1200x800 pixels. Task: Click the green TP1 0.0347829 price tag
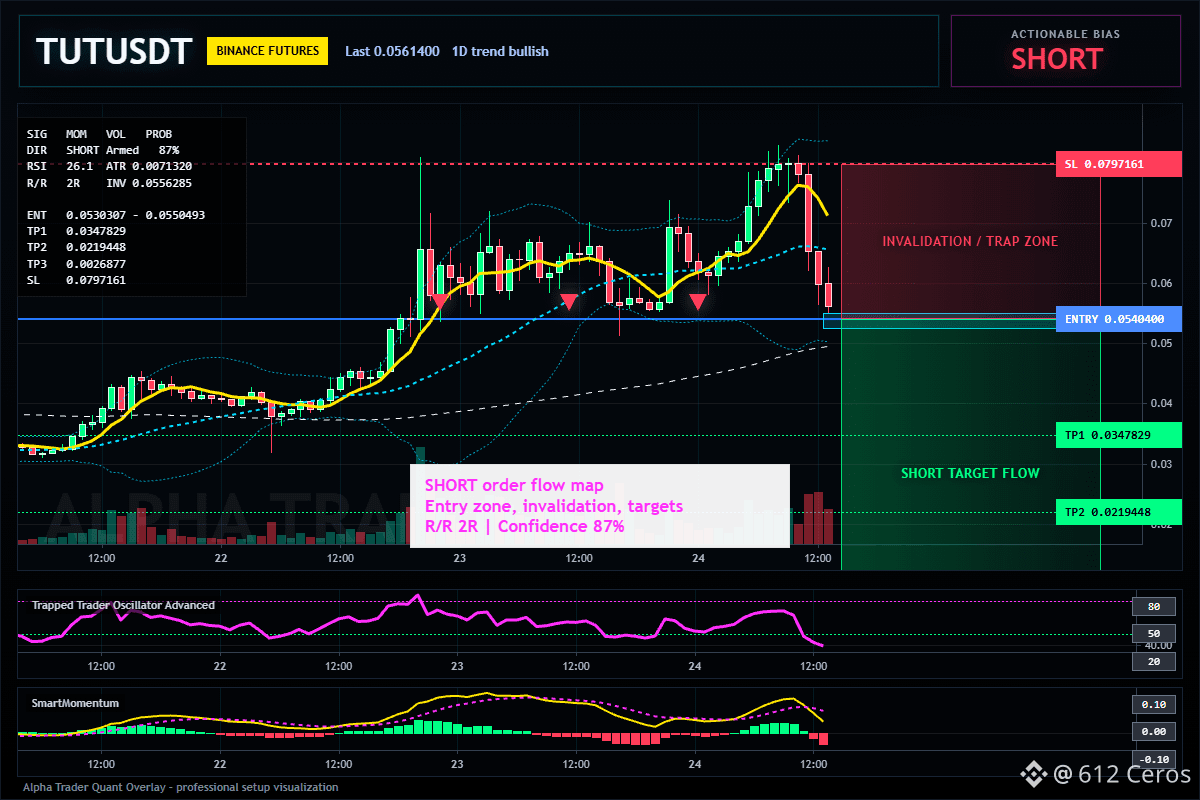pyautogui.click(x=1118, y=435)
